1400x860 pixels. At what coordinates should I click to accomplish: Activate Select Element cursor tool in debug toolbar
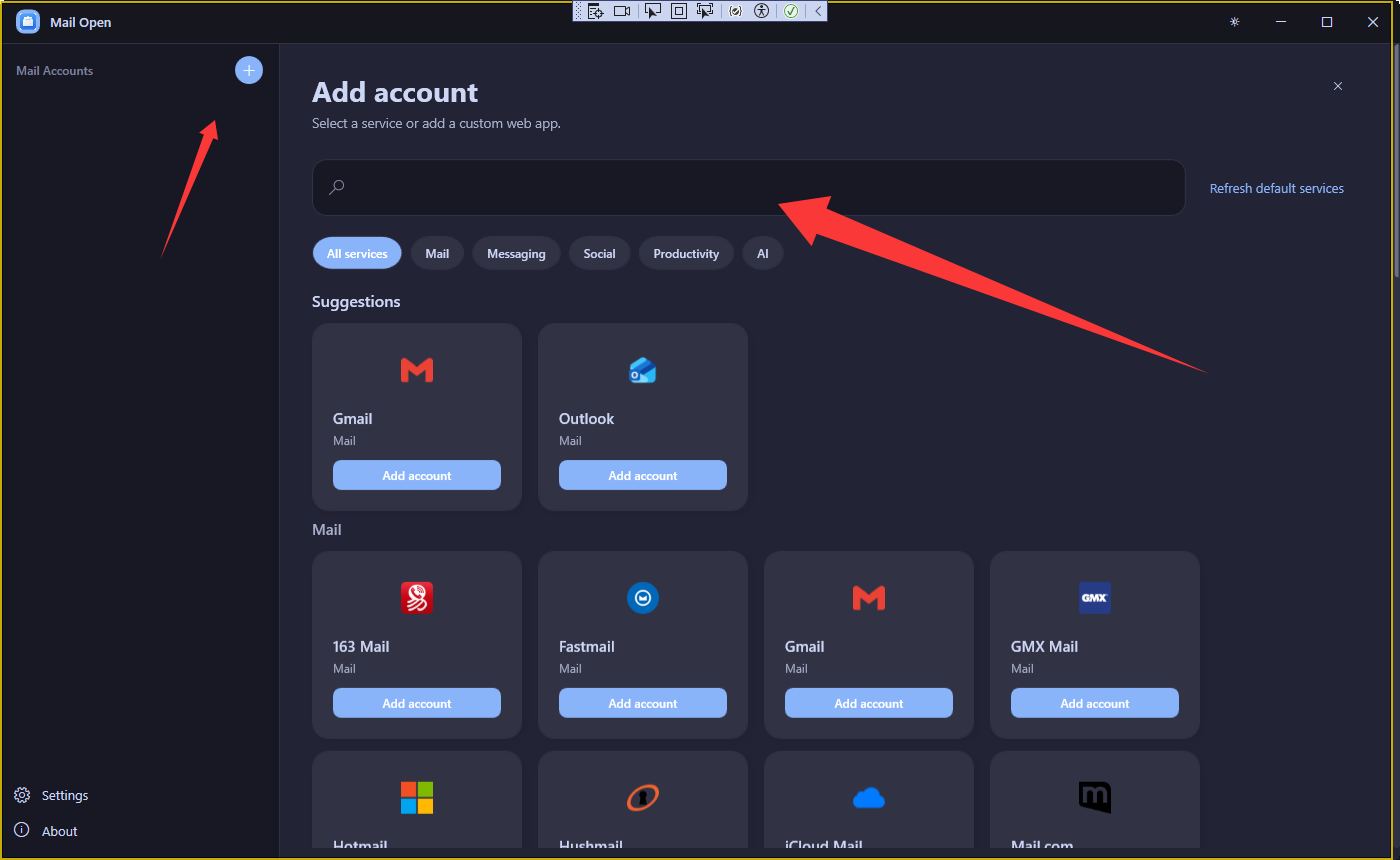(x=653, y=11)
